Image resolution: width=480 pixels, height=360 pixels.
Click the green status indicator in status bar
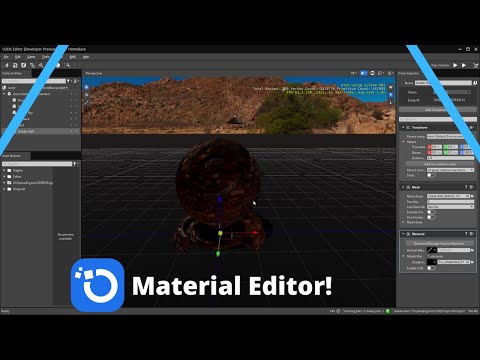(388, 311)
